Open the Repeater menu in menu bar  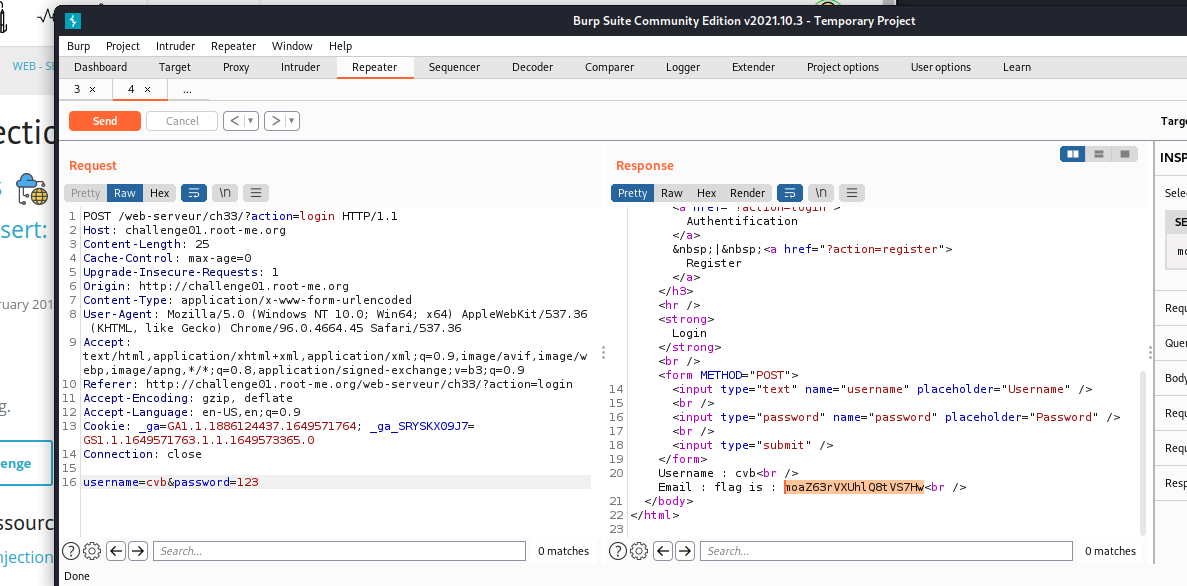coord(233,46)
